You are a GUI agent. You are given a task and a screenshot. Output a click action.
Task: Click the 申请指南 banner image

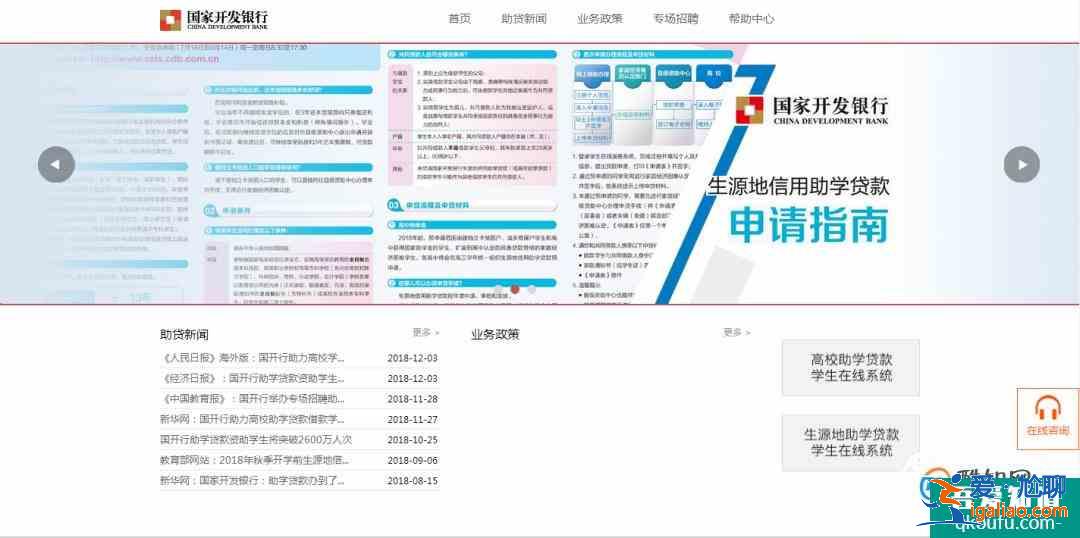[540, 174]
